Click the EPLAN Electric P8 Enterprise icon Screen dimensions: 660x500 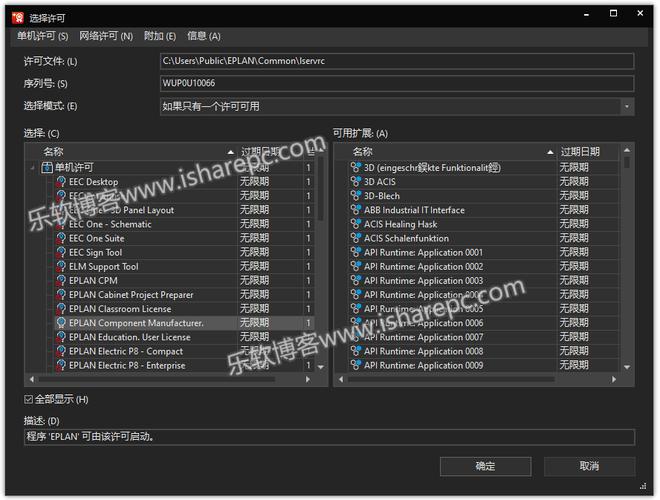(x=61, y=365)
